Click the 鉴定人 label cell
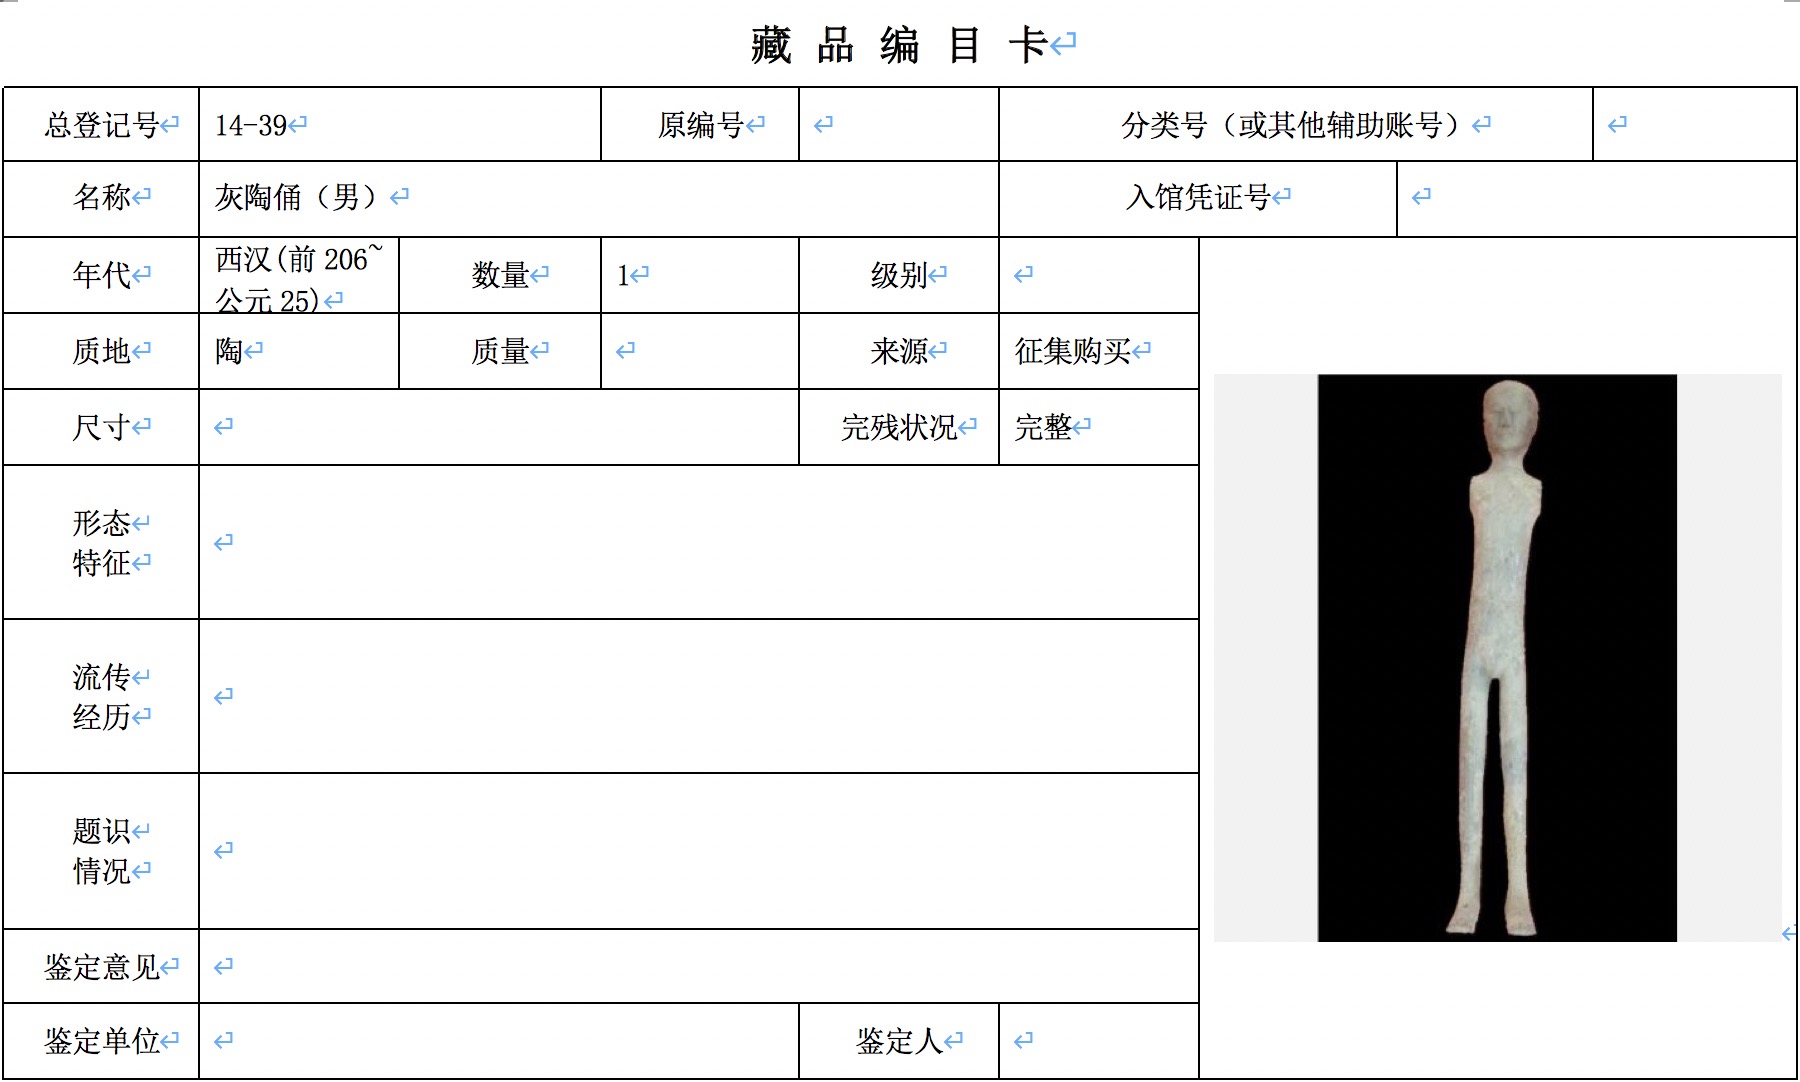1800x1082 pixels. [x=899, y=1041]
